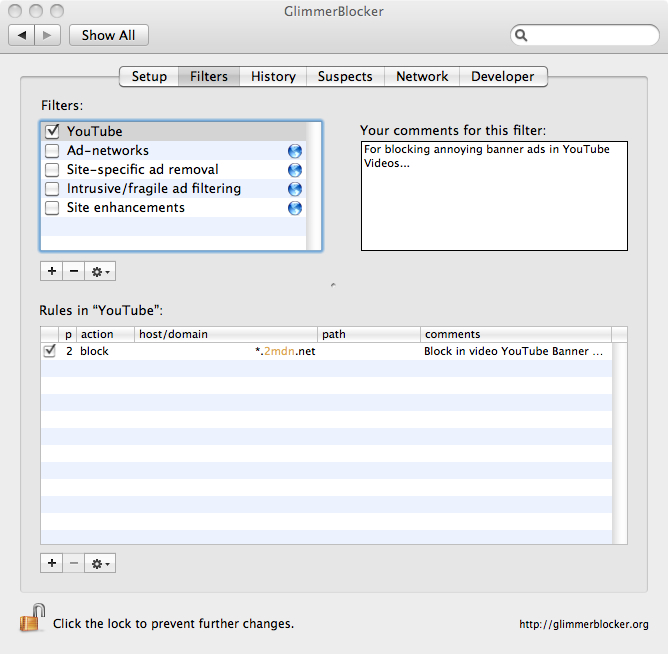Screen dimensions: 668x654
Task: Select the Site enhancements filter row
Action: tap(173, 207)
